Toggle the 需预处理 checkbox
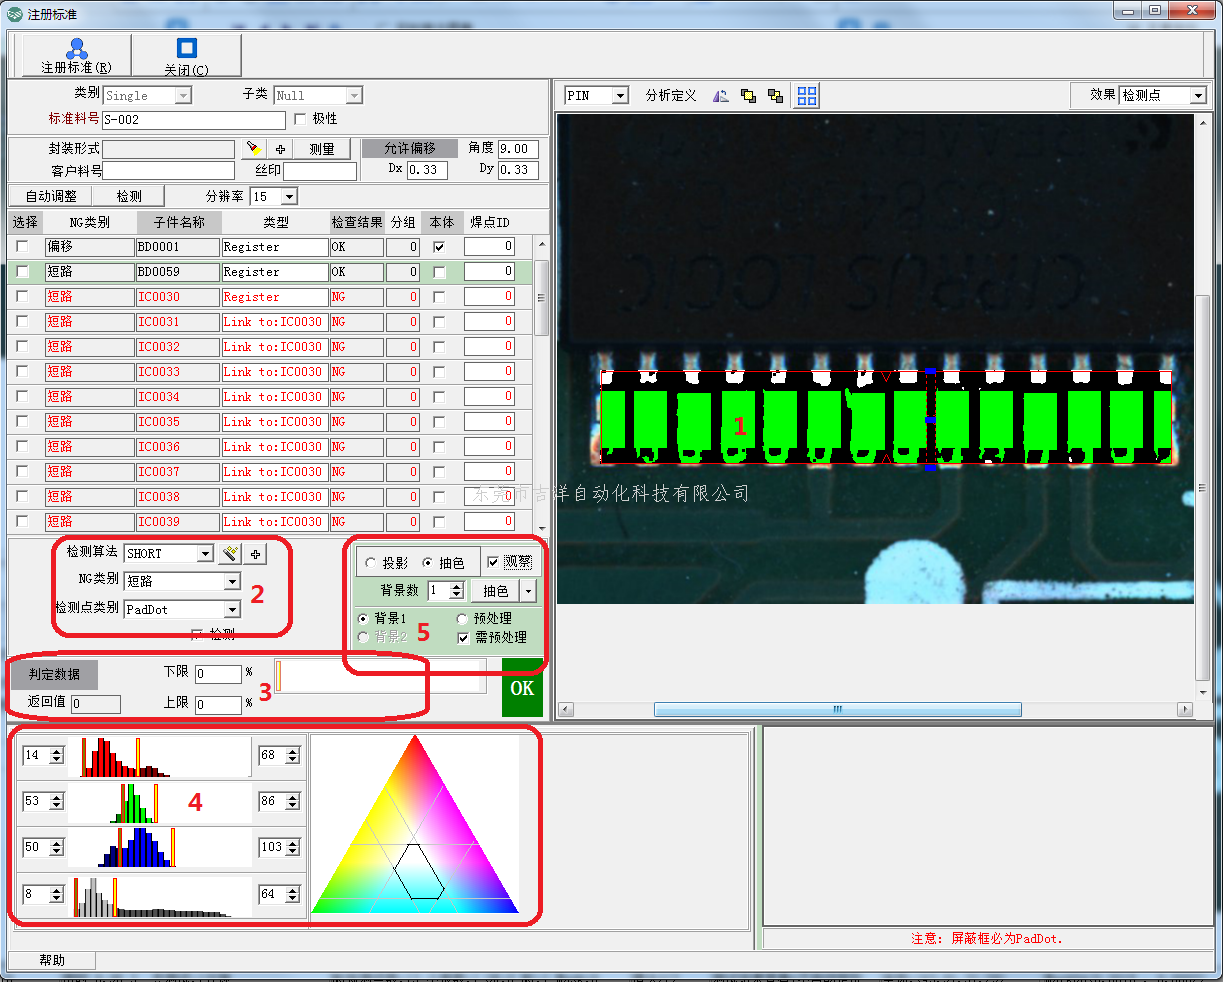 pos(463,638)
